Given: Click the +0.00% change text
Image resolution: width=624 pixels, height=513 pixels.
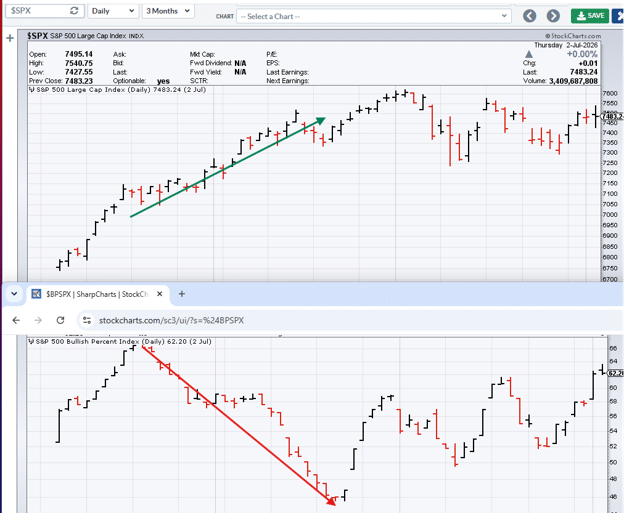Looking at the screenshot, I should coord(582,54).
